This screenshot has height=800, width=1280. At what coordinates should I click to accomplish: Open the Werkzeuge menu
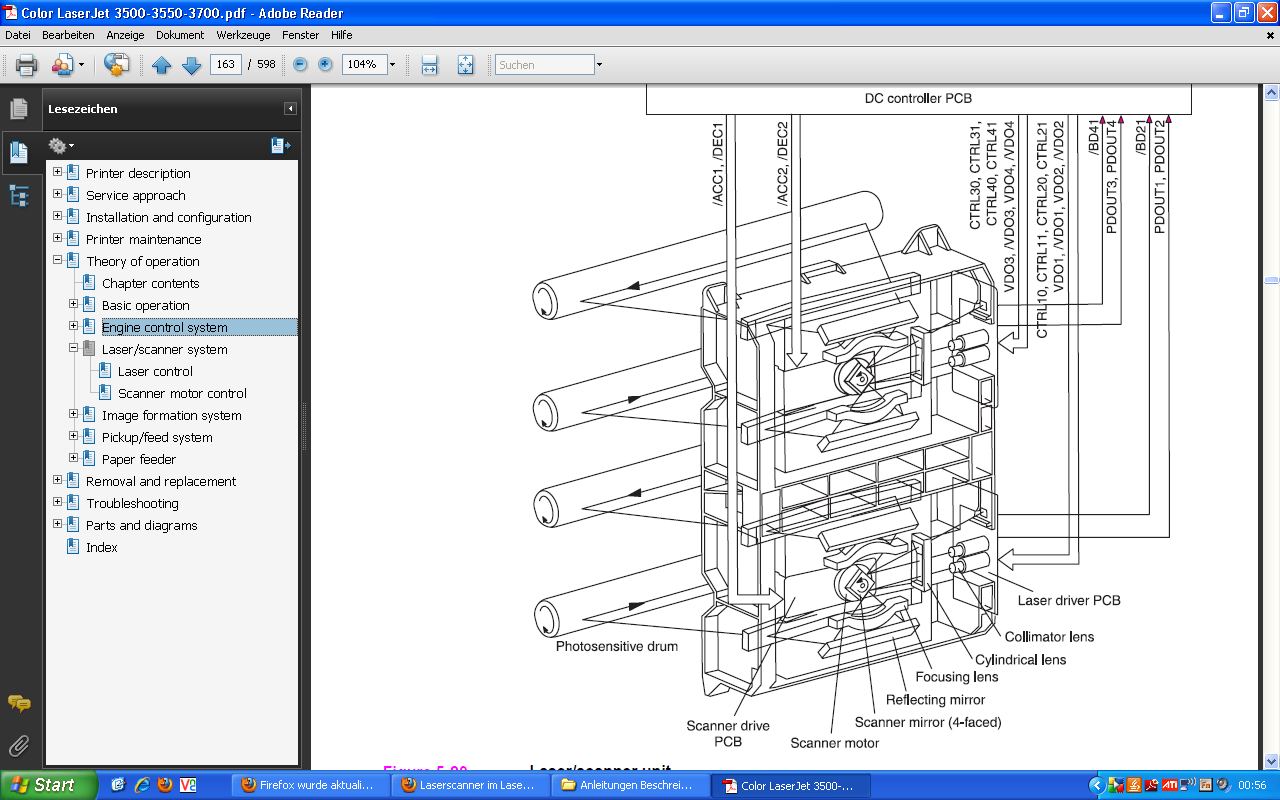coord(243,35)
